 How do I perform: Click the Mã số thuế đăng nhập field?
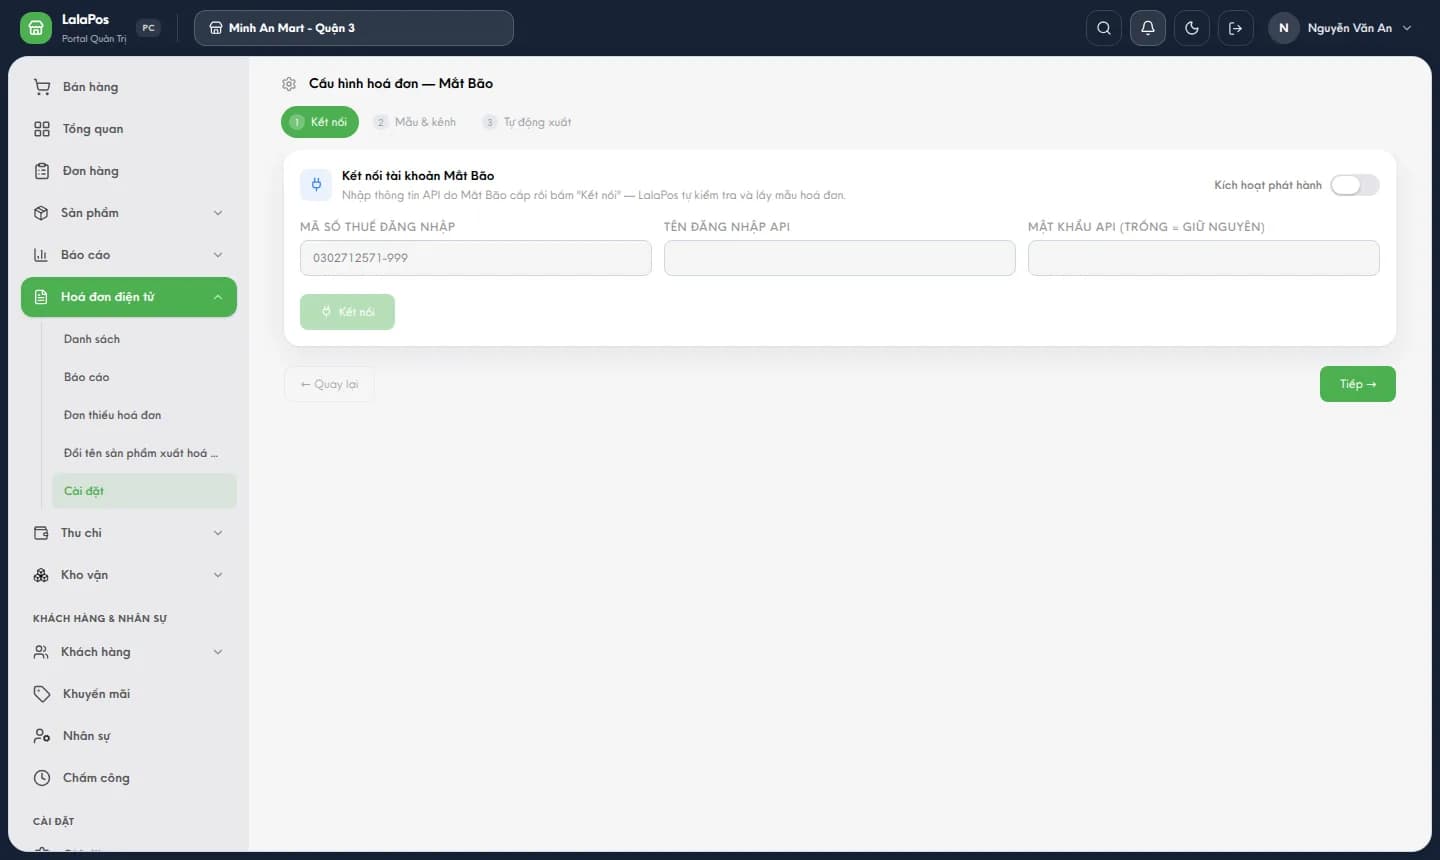coord(476,258)
